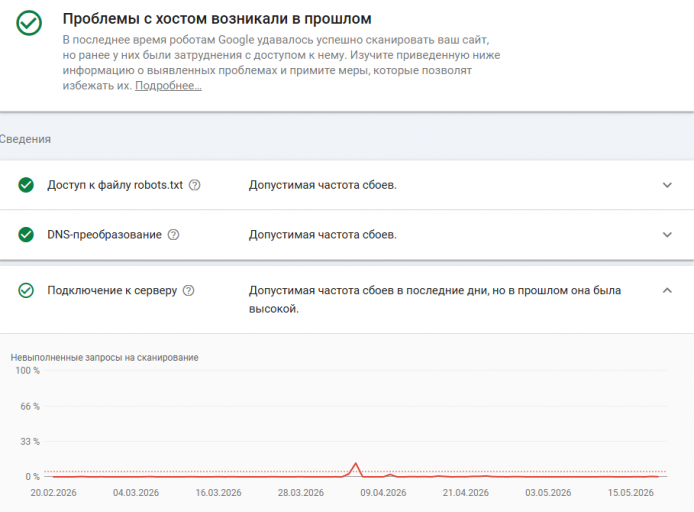Viewport: 694px width, 512px height.
Task: Click date label 03.05.2026 on chart
Action: [548, 493]
